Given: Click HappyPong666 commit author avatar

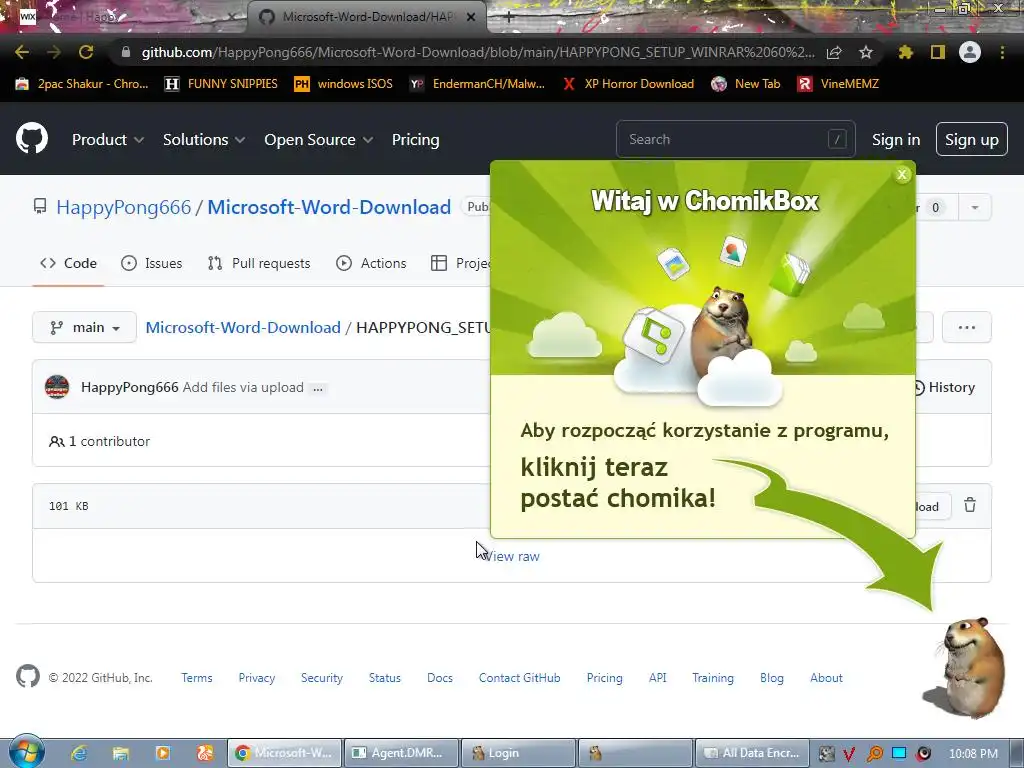Looking at the screenshot, I should point(57,387).
